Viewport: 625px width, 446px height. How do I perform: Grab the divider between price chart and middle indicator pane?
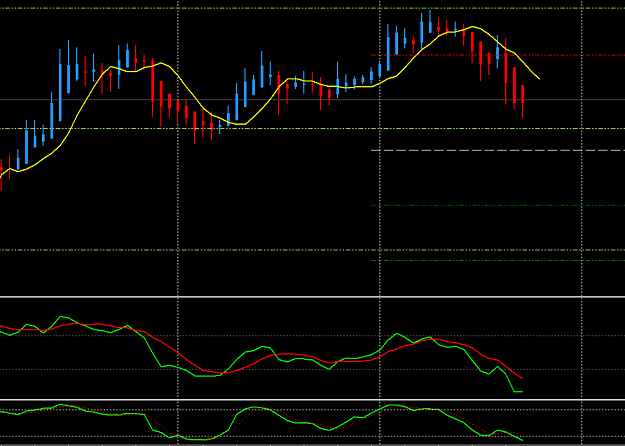coord(312,297)
